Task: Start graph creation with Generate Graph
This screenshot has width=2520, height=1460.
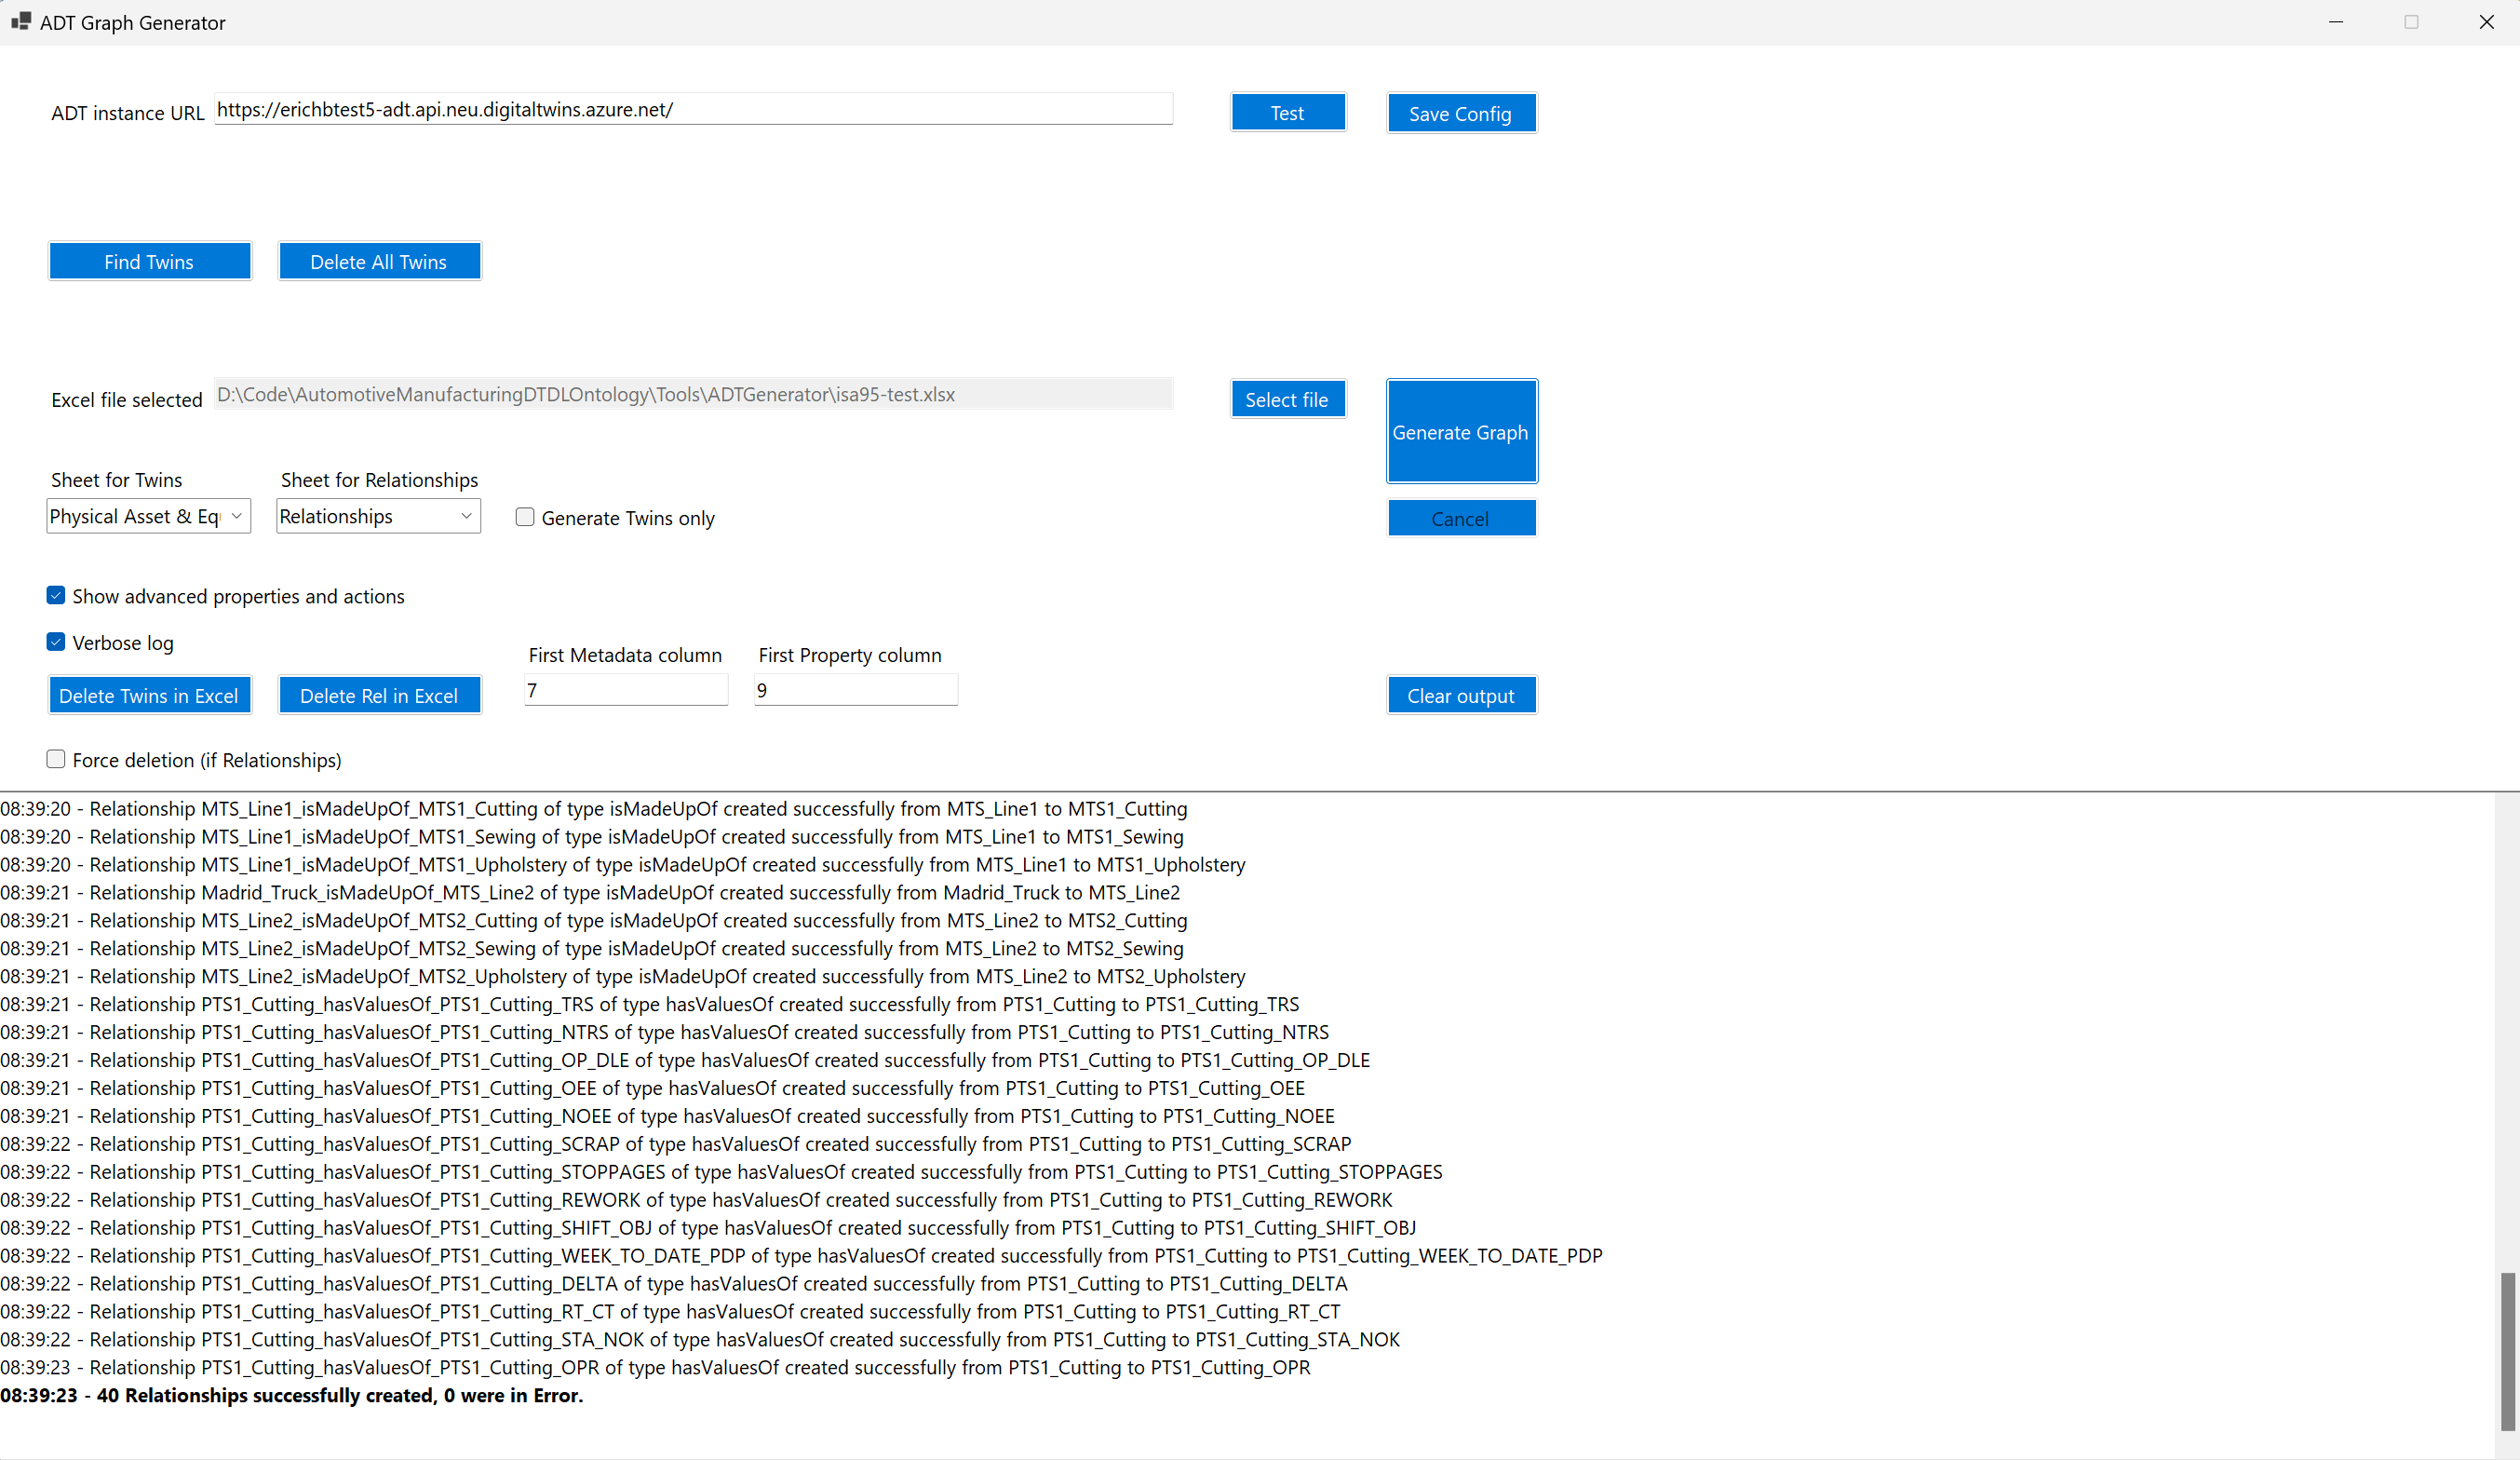Action: 1460,432
